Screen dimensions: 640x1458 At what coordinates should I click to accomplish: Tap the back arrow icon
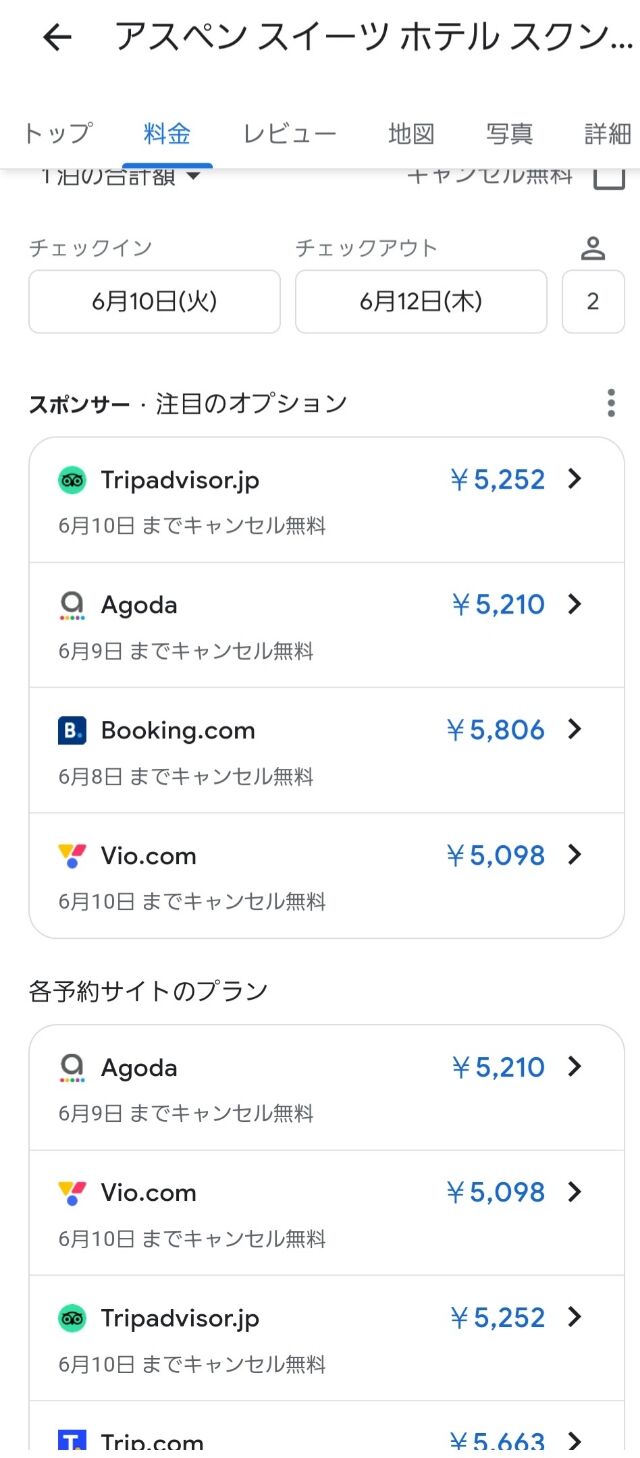[x=57, y=38]
